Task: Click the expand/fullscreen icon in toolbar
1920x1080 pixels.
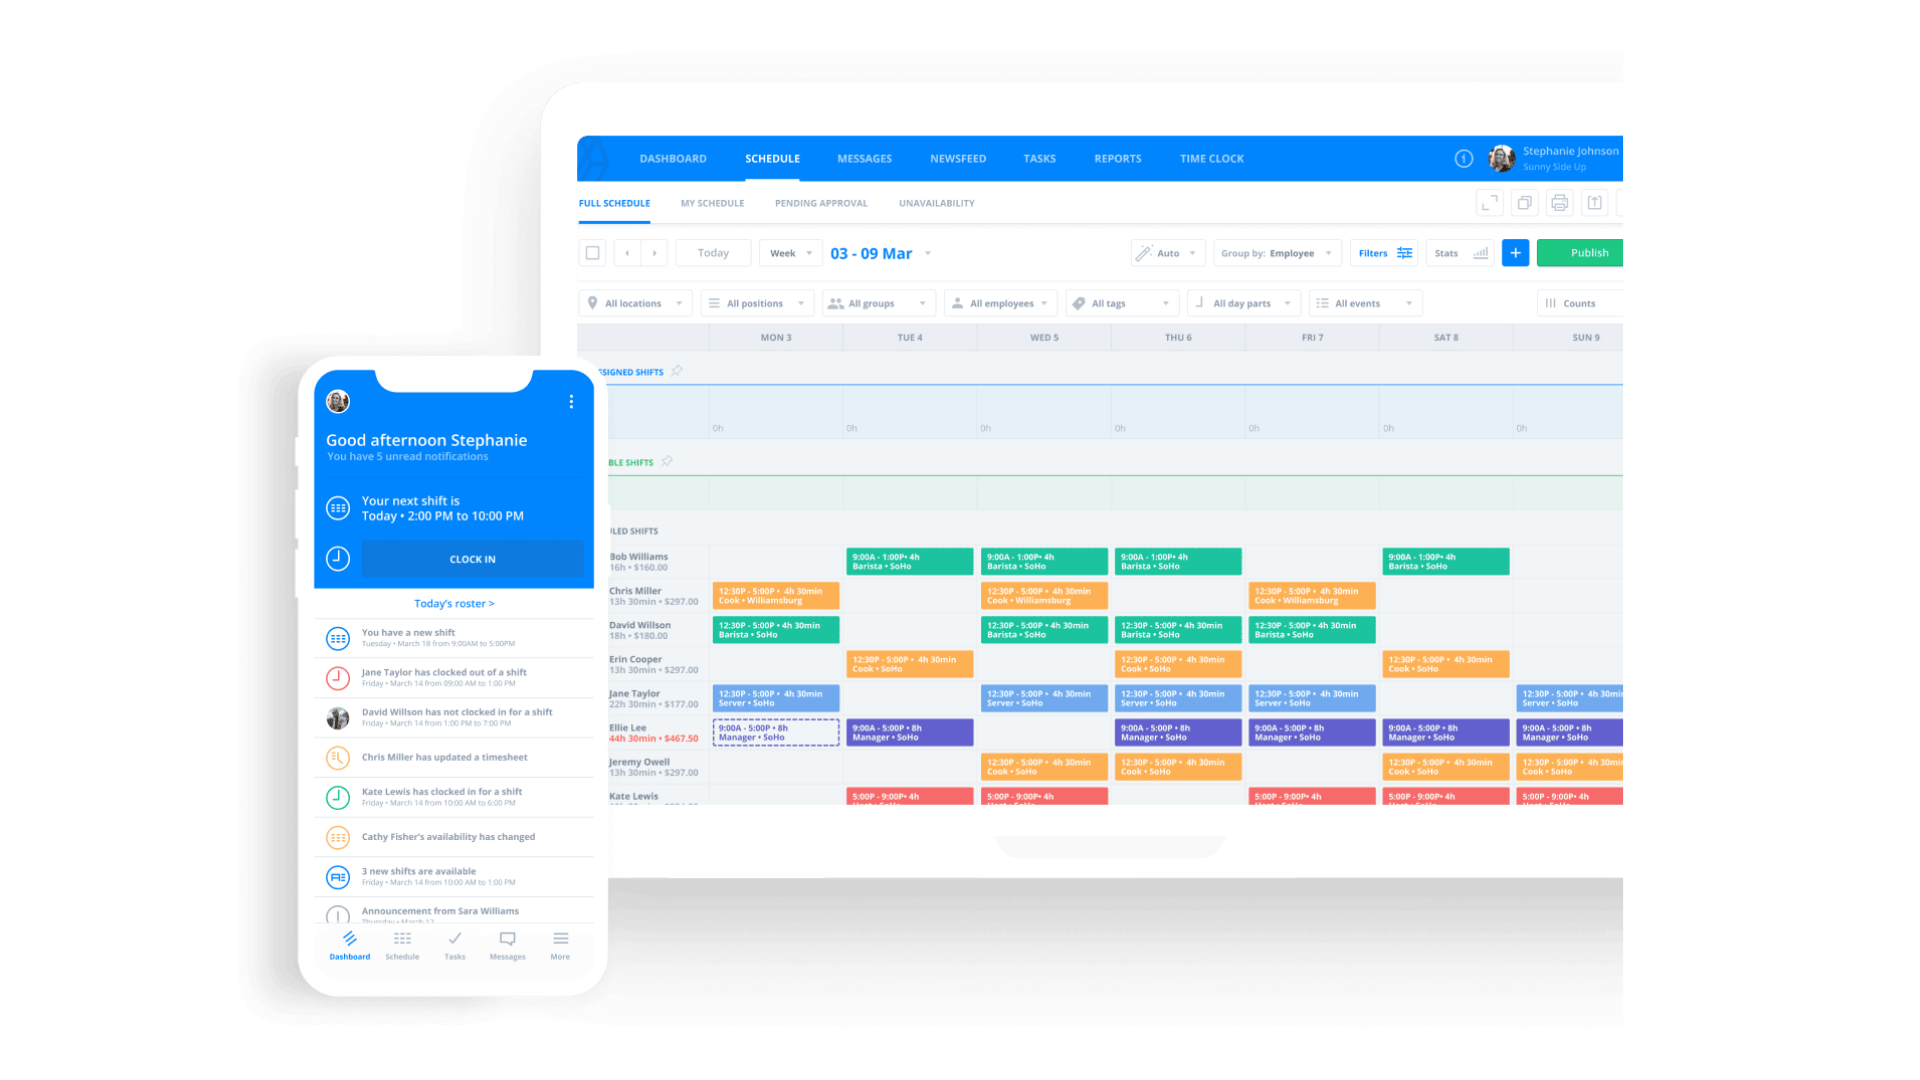Action: pos(1489,203)
